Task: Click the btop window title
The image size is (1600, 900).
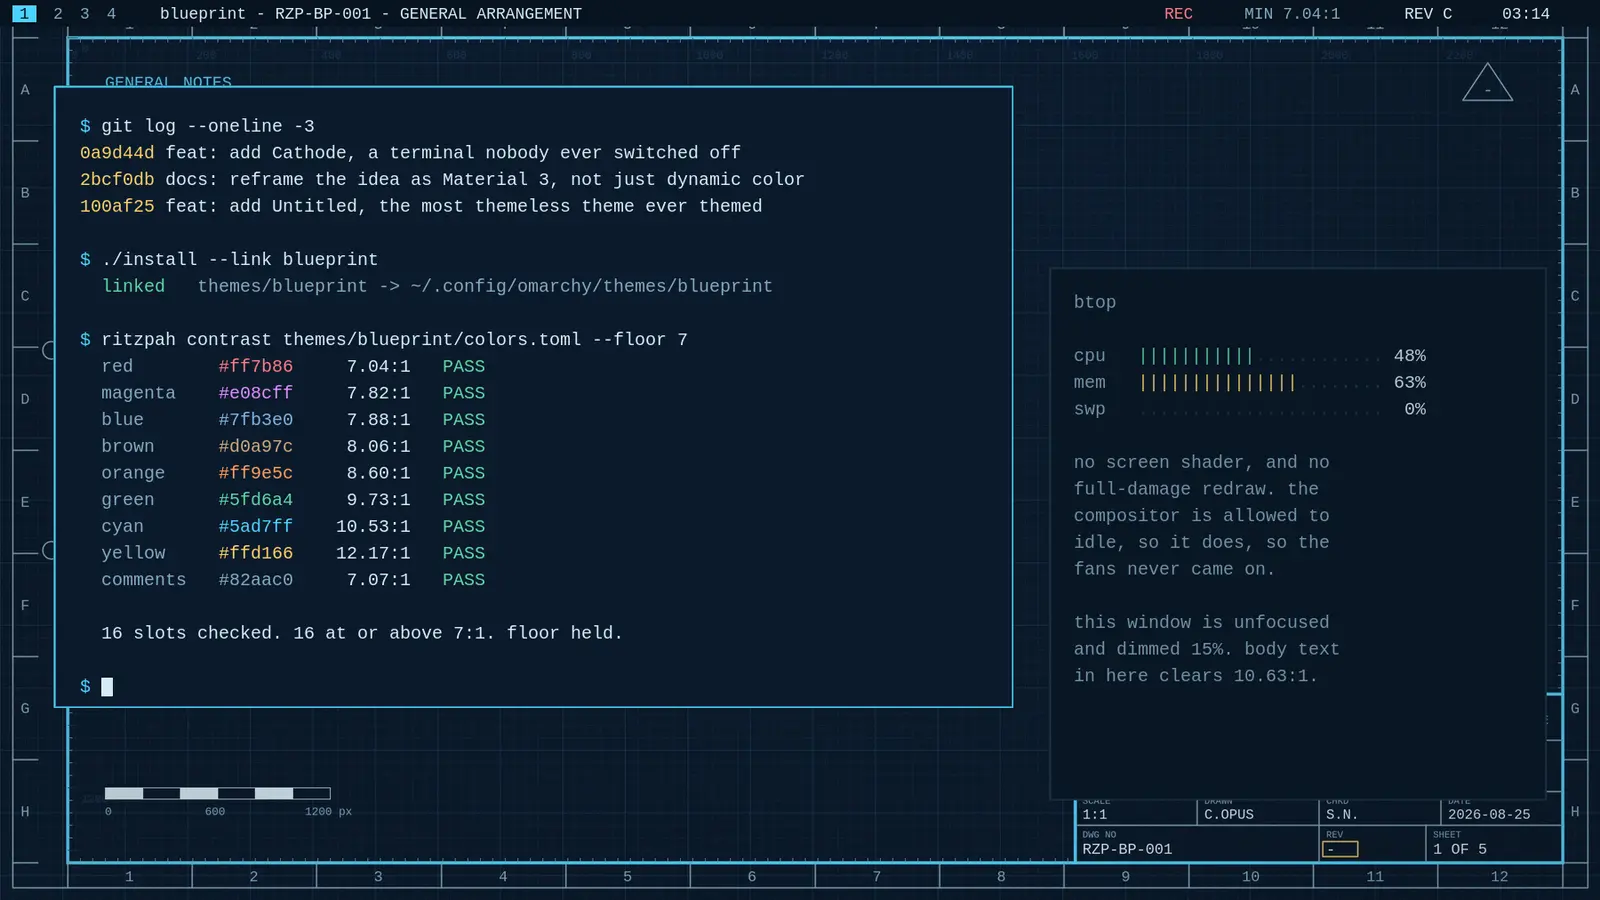Action: click(x=1095, y=302)
